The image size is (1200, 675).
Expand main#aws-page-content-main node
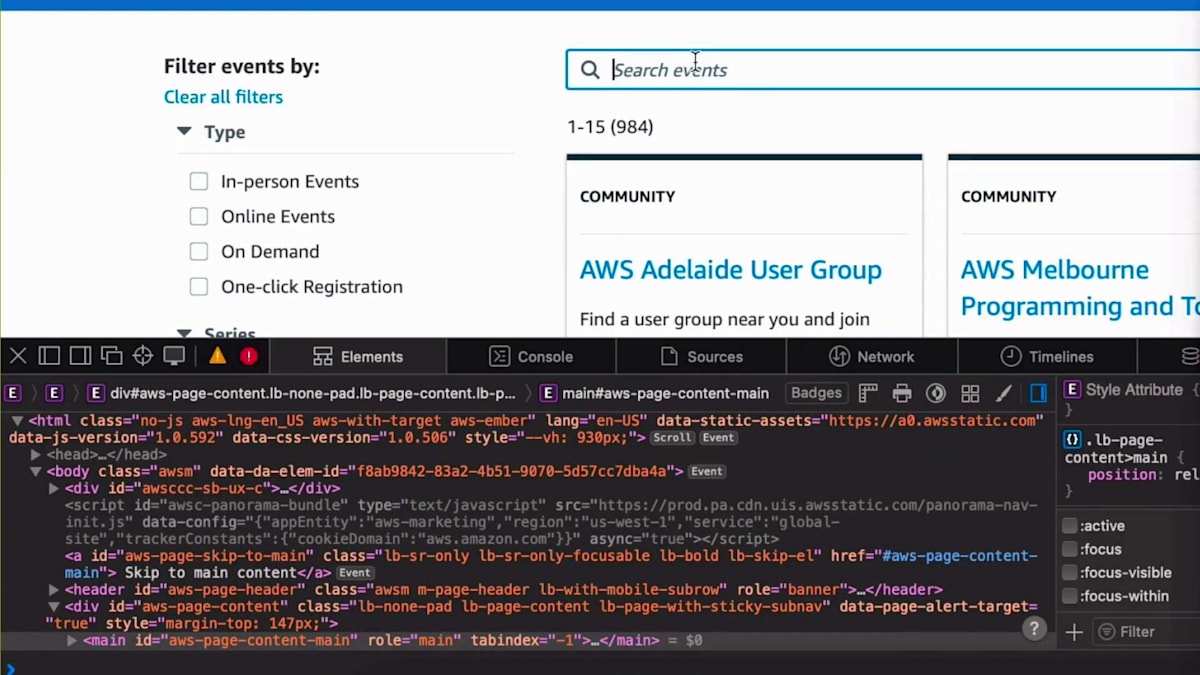[72, 640]
